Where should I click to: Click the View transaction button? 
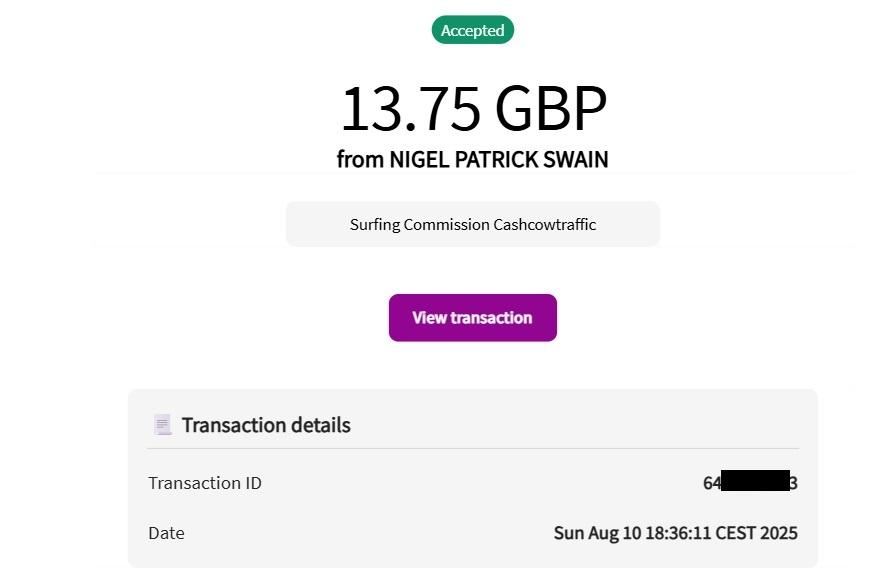[x=473, y=318]
